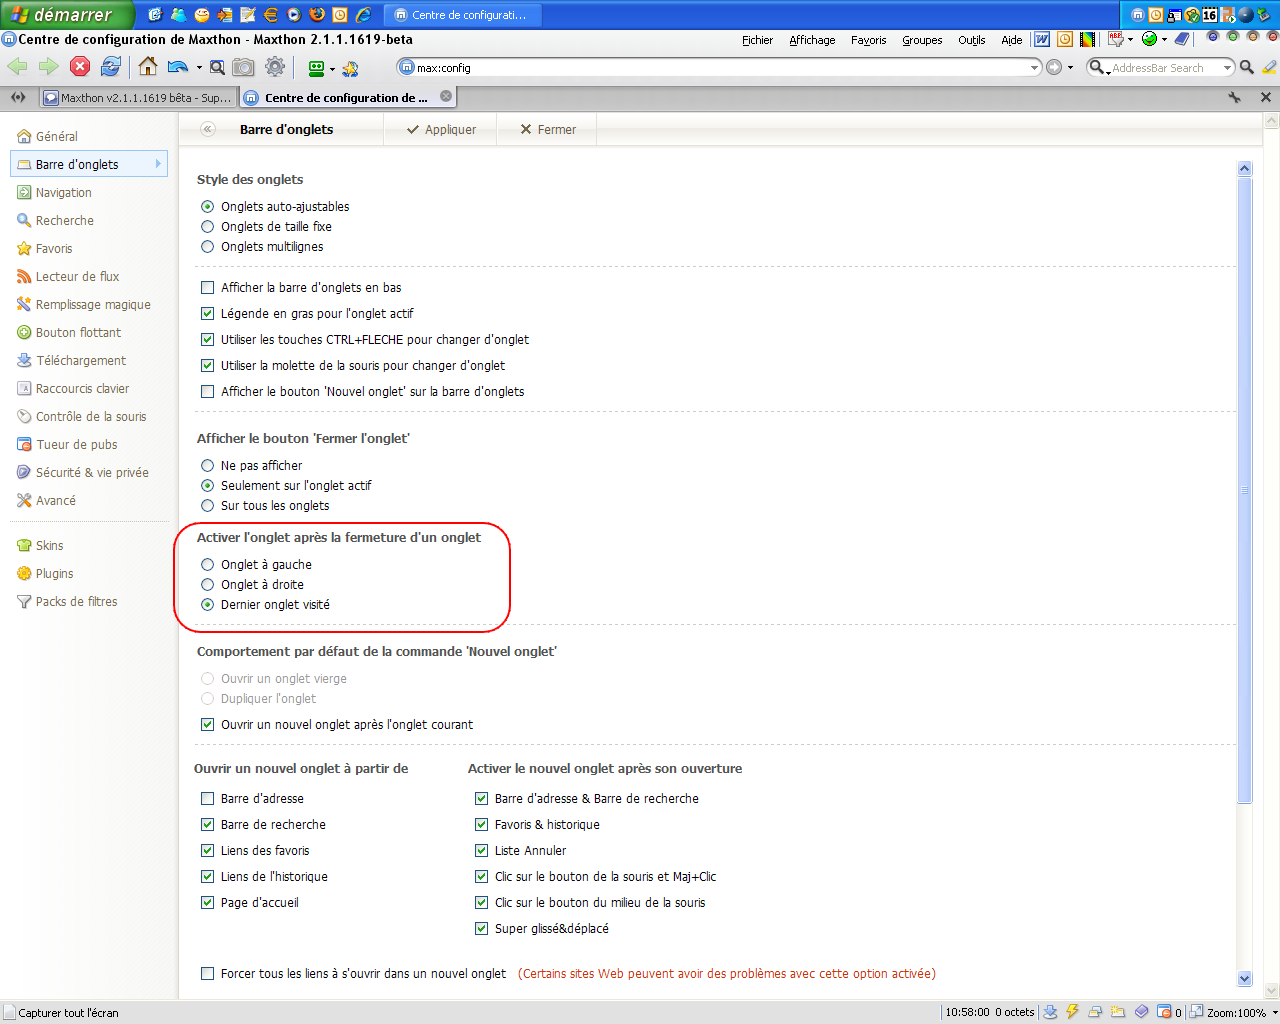Click the scrollbar down arrow of settings page
The height and width of the screenshot is (1024, 1280).
1245,979
